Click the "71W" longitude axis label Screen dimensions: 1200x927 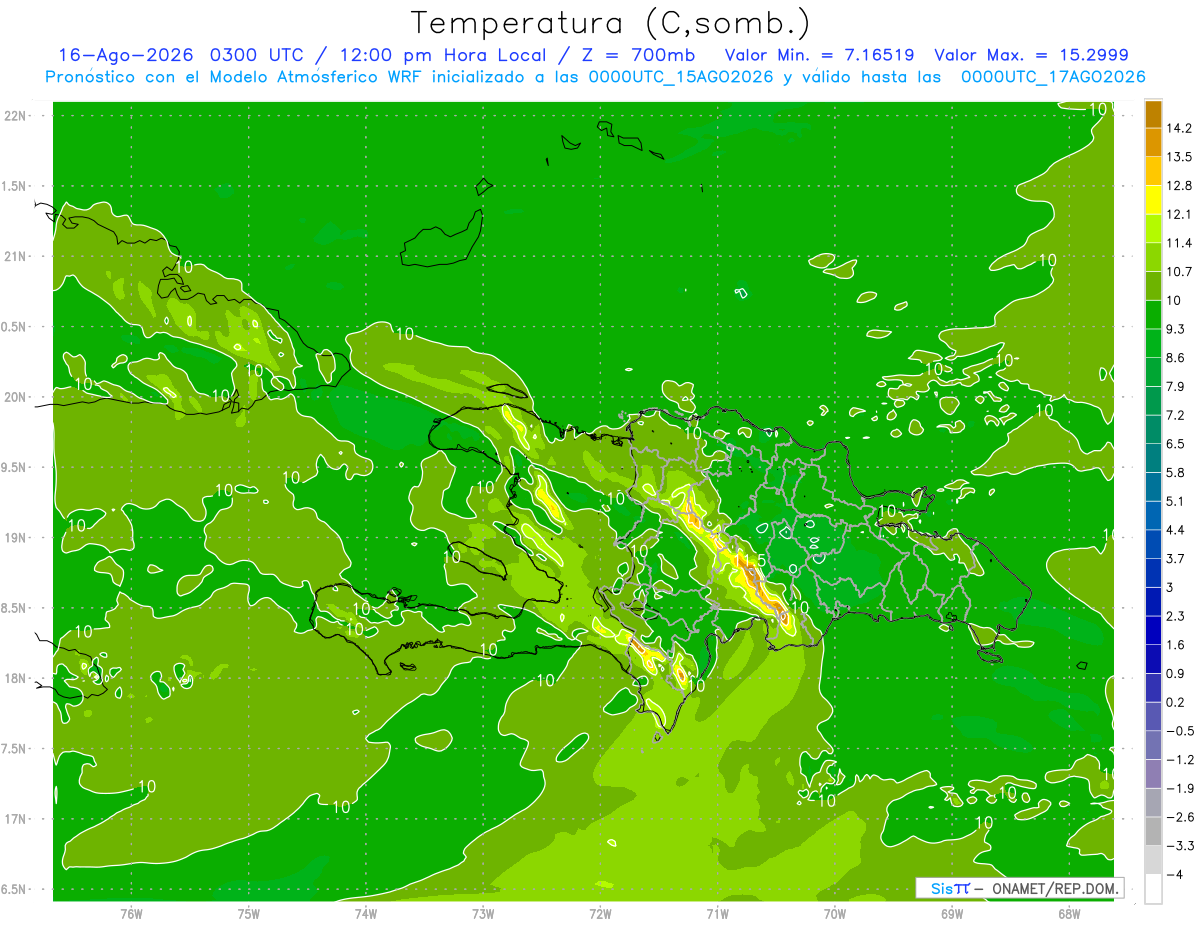click(x=717, y=914)
